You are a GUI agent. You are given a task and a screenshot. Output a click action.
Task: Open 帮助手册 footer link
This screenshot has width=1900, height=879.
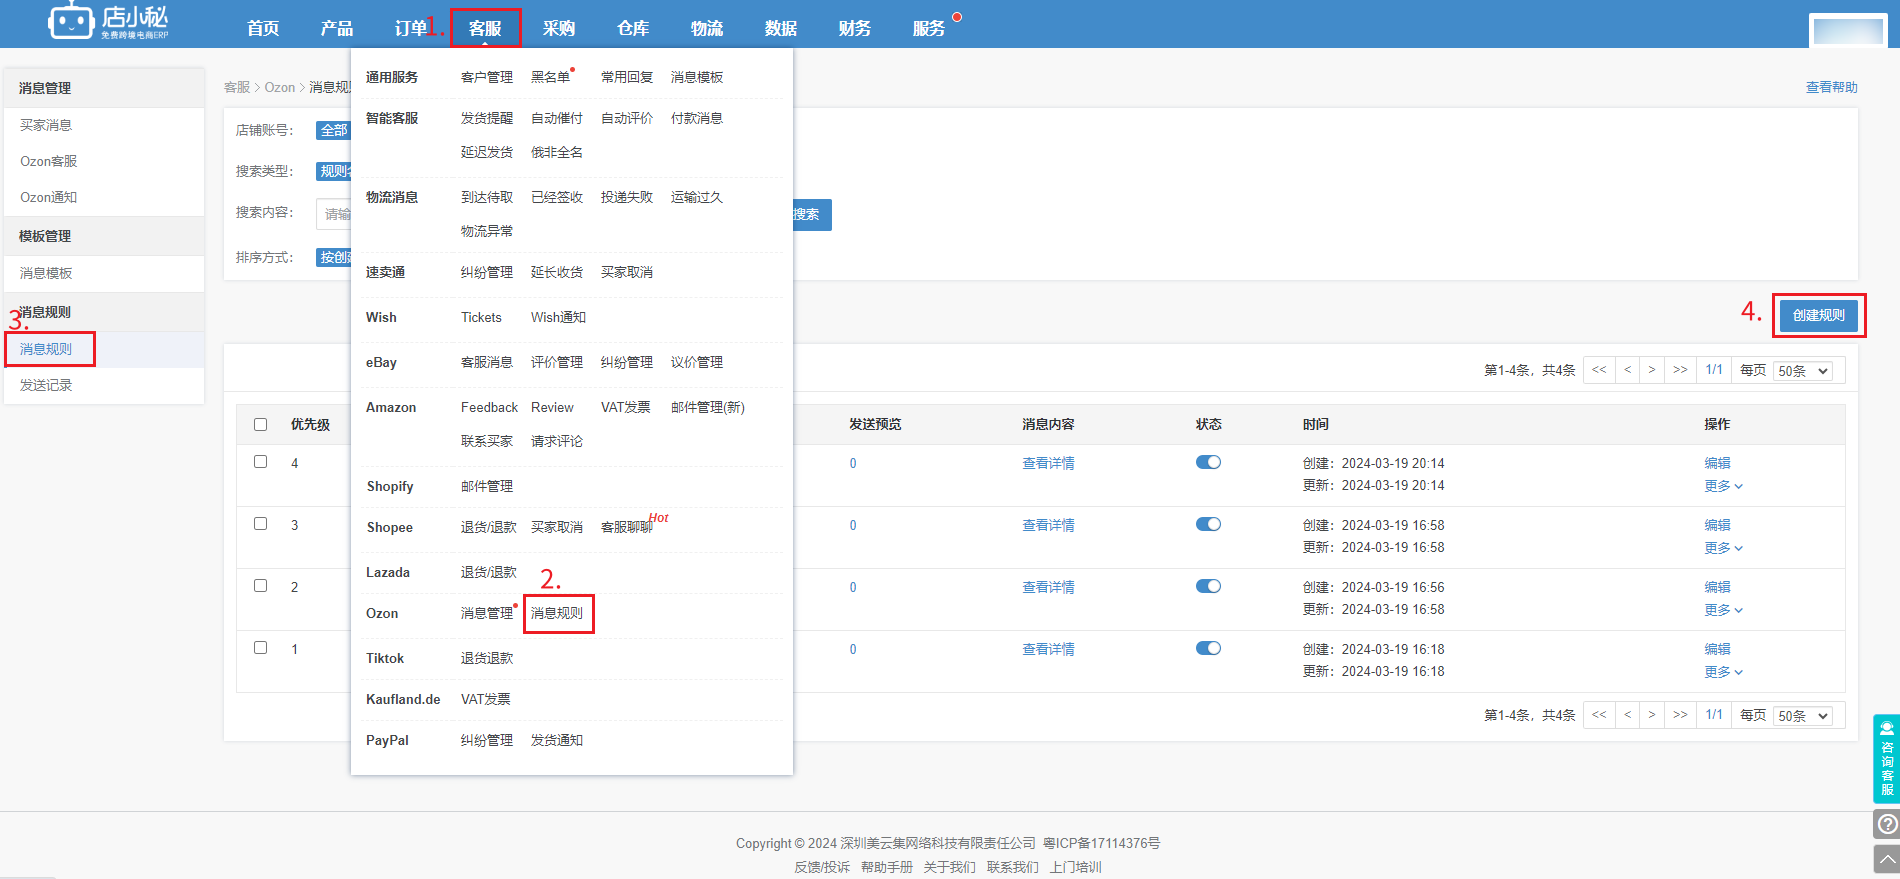coord(886,867)
